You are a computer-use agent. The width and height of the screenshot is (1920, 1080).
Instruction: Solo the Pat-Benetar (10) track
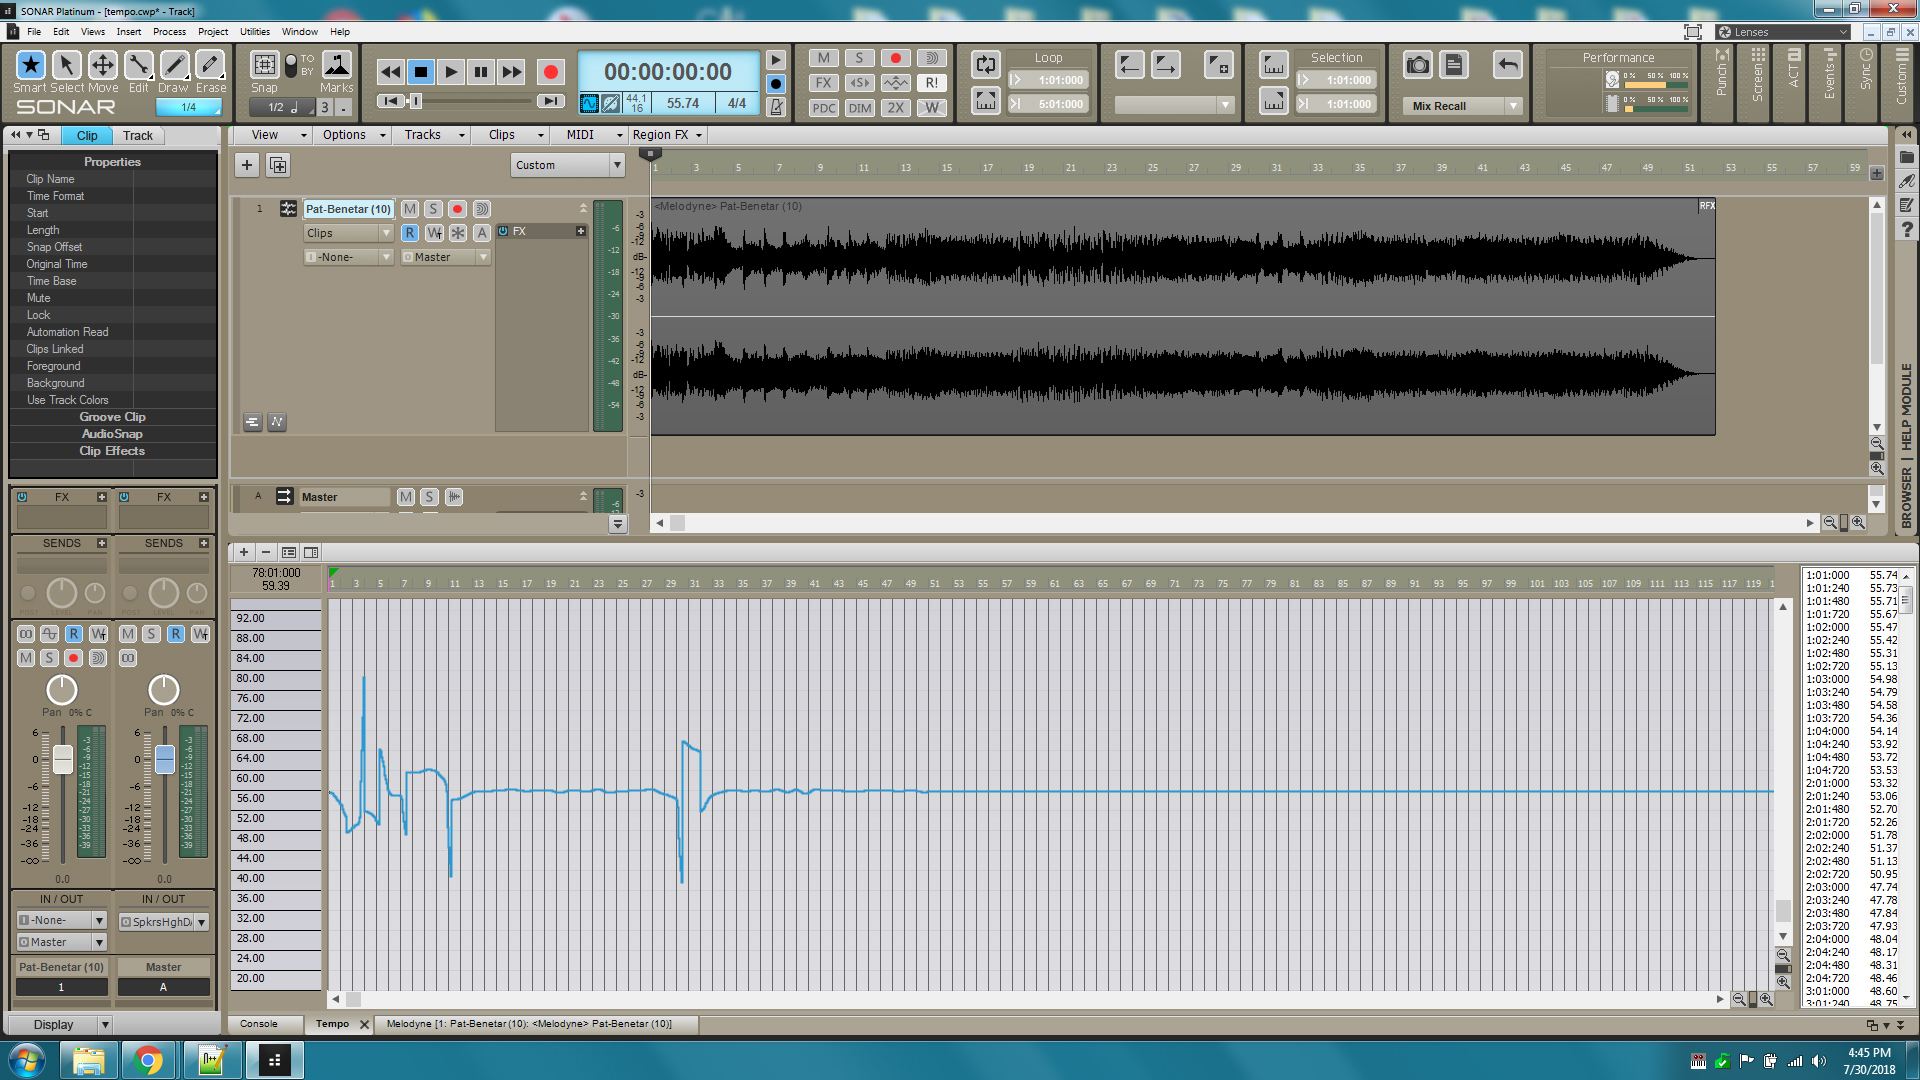(433, 209)
